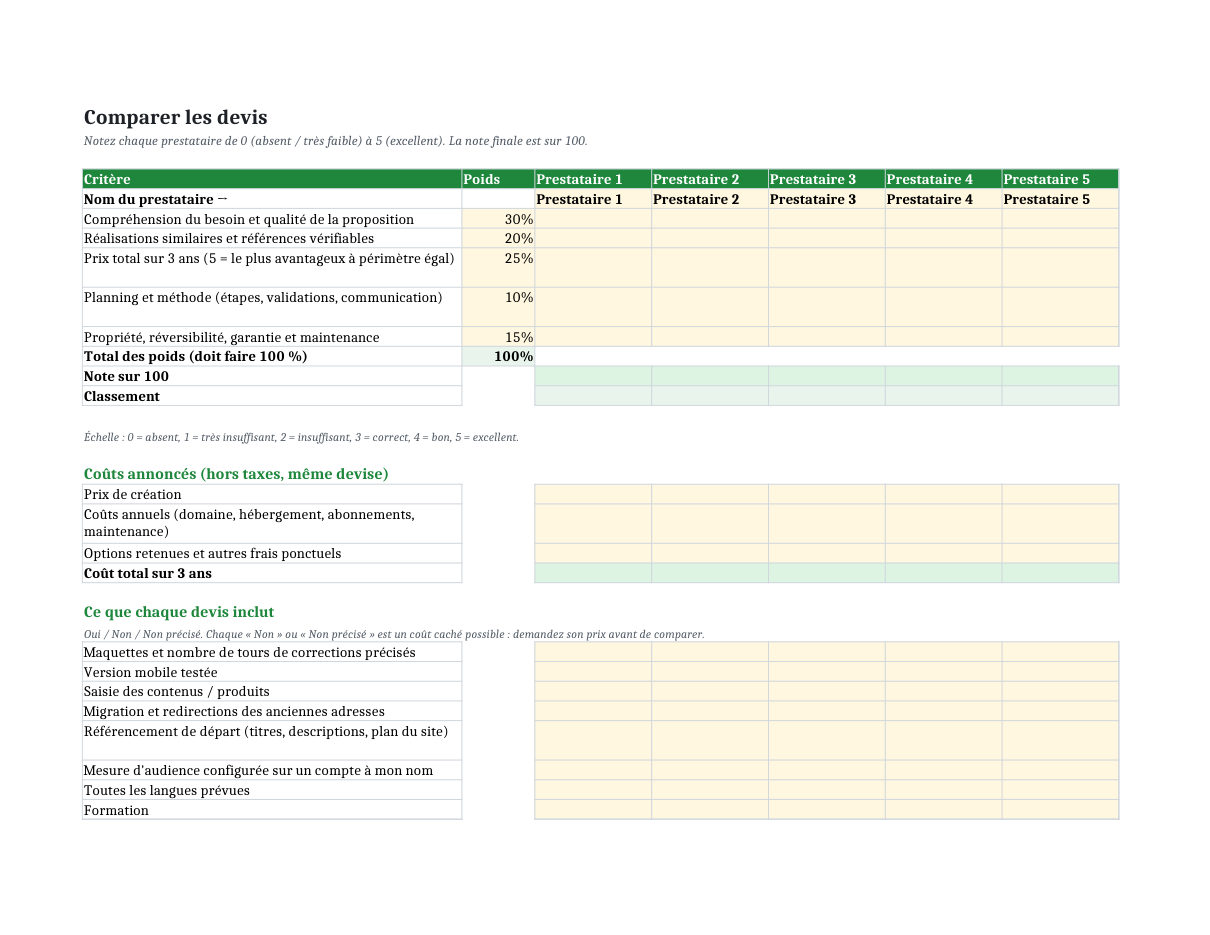
Task: Select the "Référencement de départ" row label
Action: tap(272, 741)
